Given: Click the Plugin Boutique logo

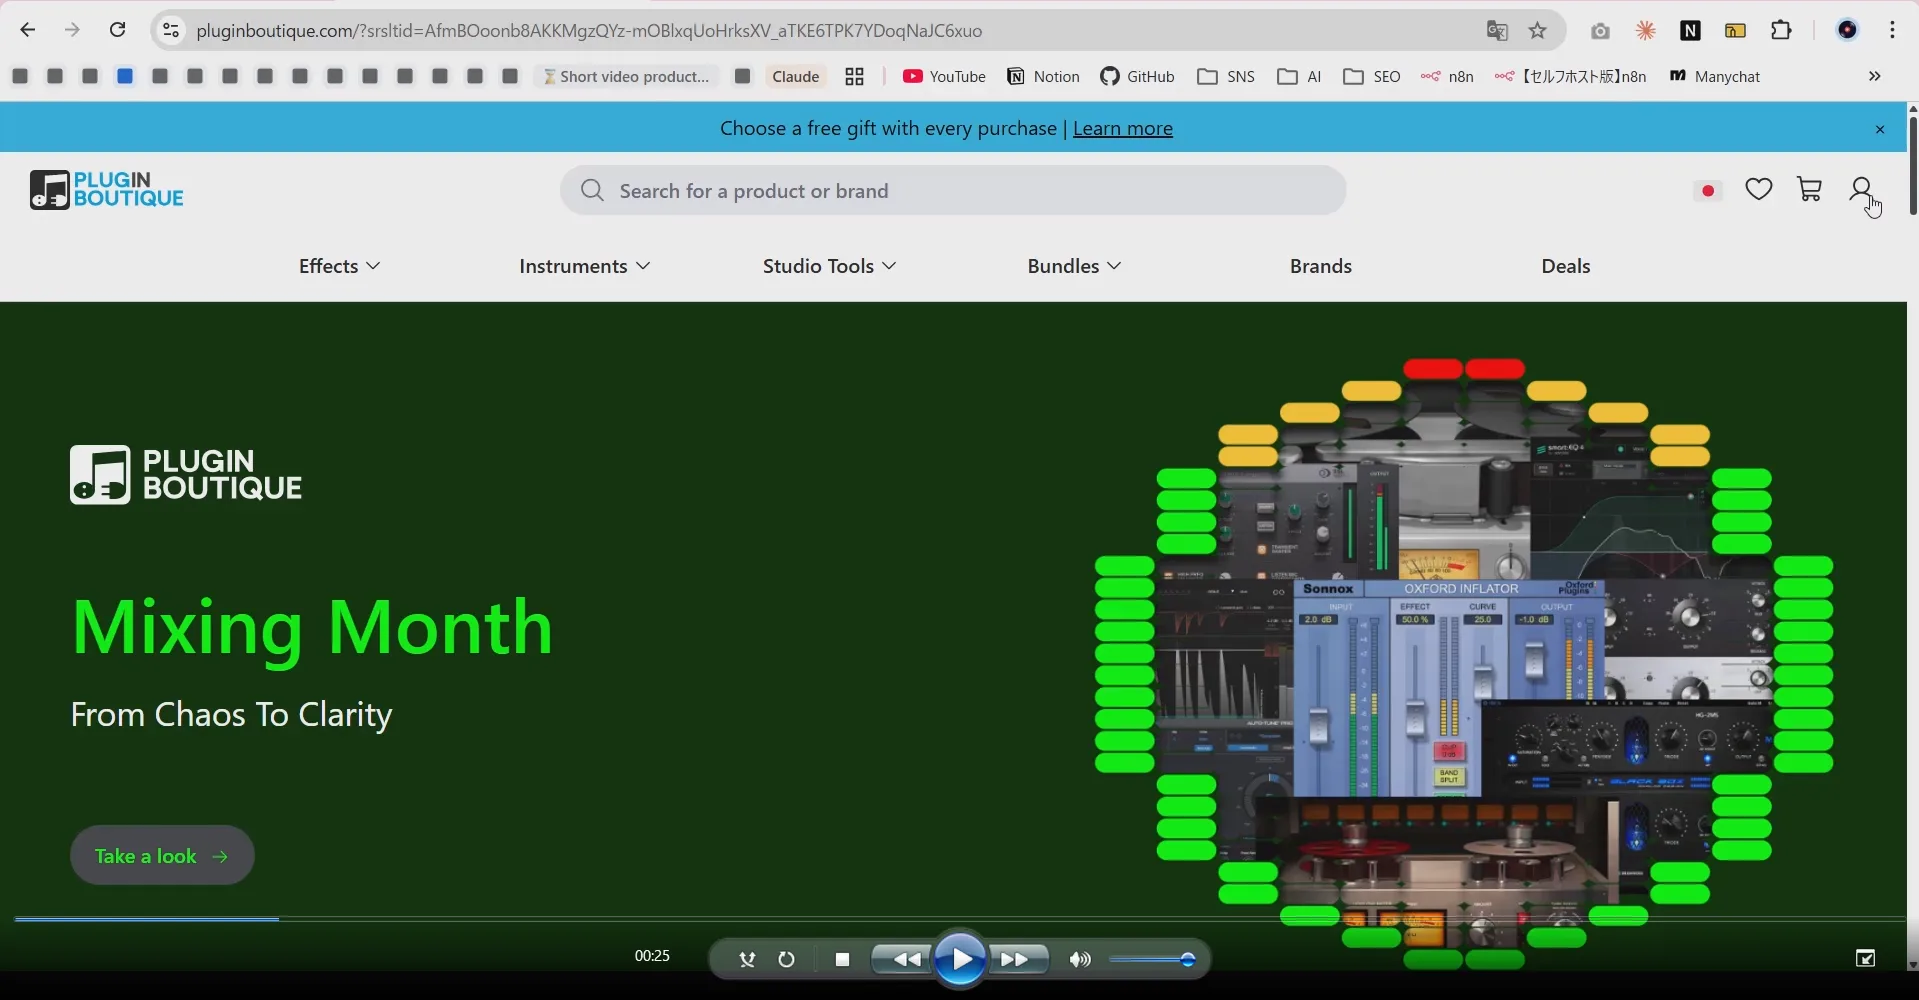Looking at the screenshot, I should (x=106, y=189).
